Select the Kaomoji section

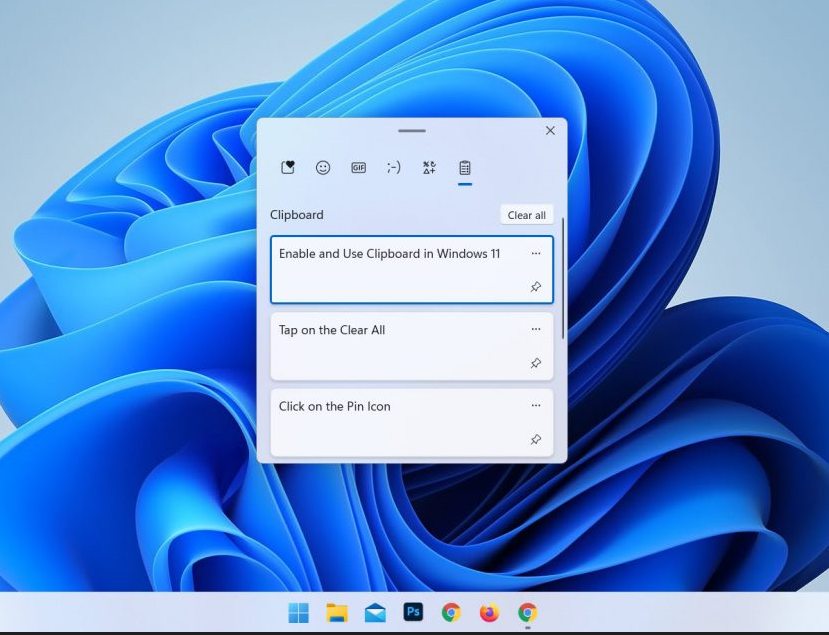[393, 167]
